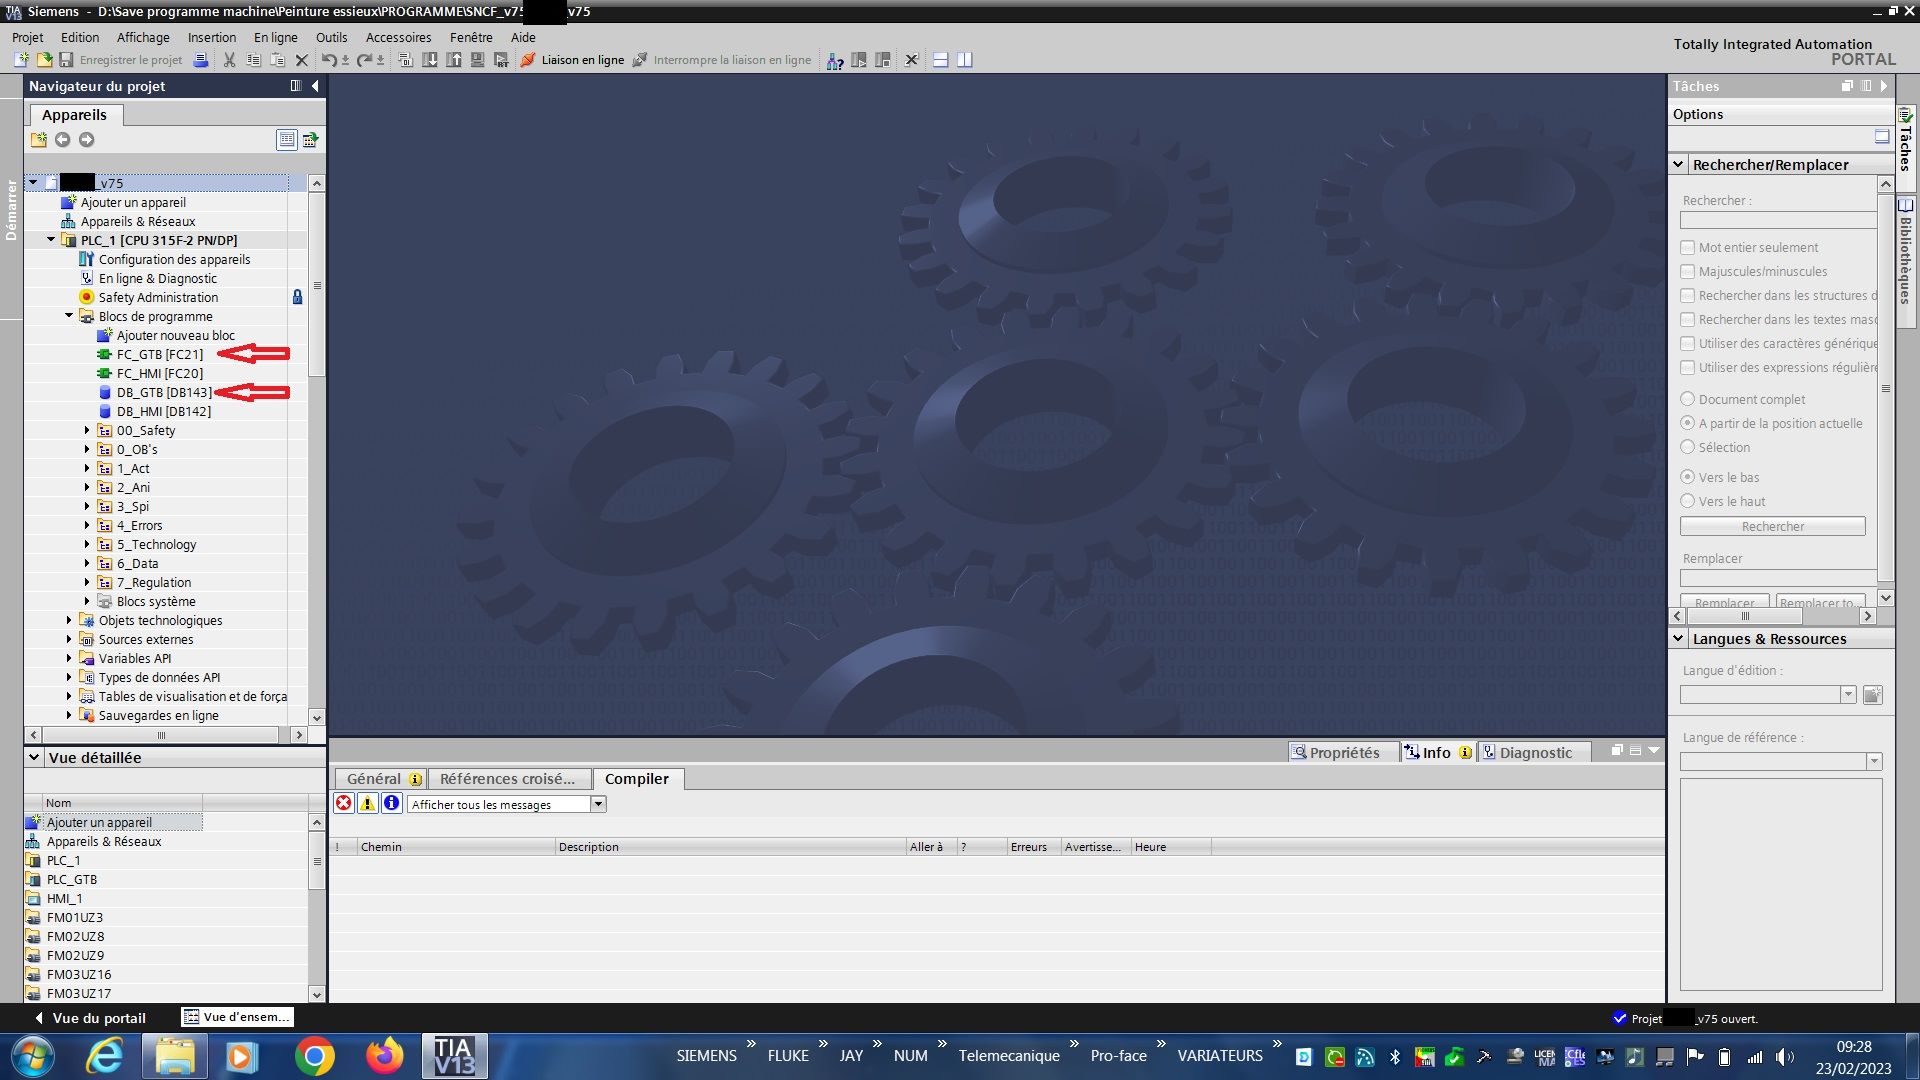Show errors filter icon in Compiler tab
The image size is (1920, 1080).
344,803
